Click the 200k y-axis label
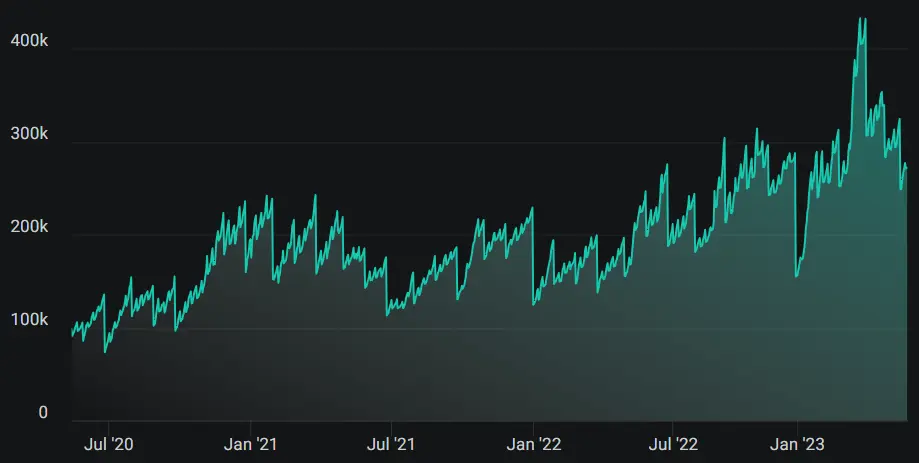The width and height of the screenshot is (919, 463). 29,226
